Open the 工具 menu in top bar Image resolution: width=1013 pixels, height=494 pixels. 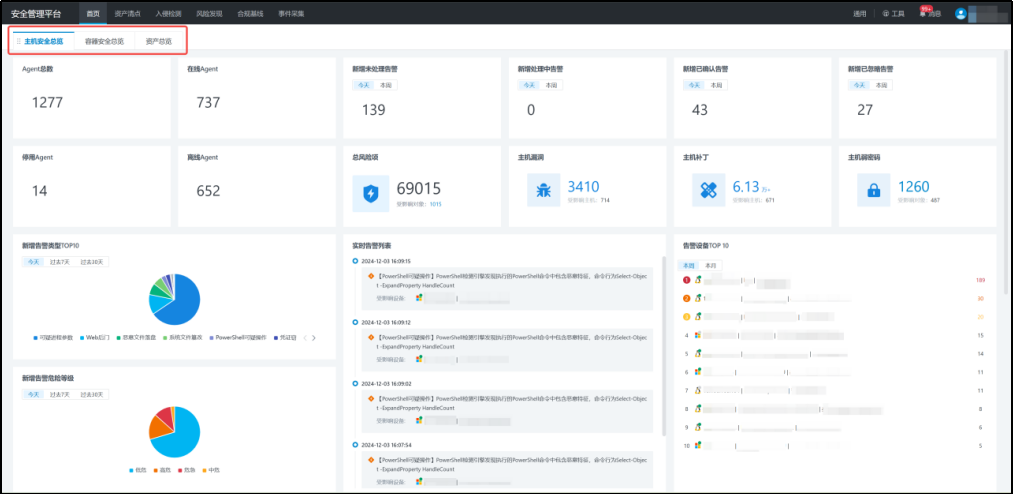893,14
